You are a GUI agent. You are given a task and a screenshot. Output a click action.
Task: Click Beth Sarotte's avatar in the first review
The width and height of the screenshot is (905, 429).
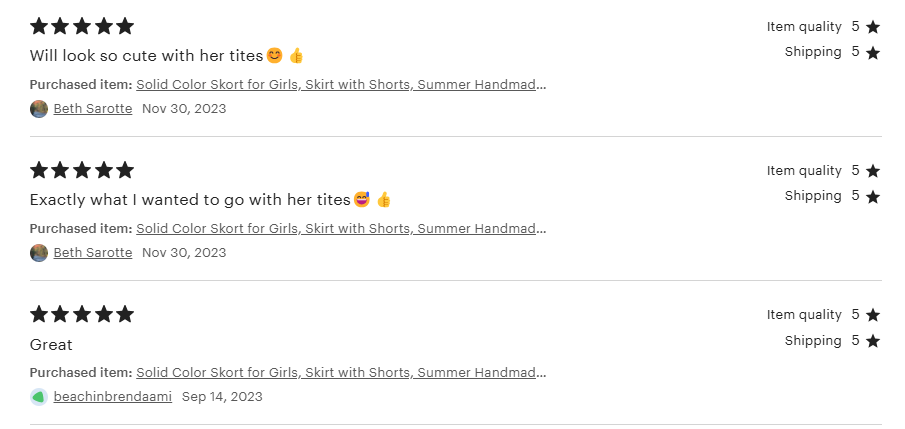point(39,109)
